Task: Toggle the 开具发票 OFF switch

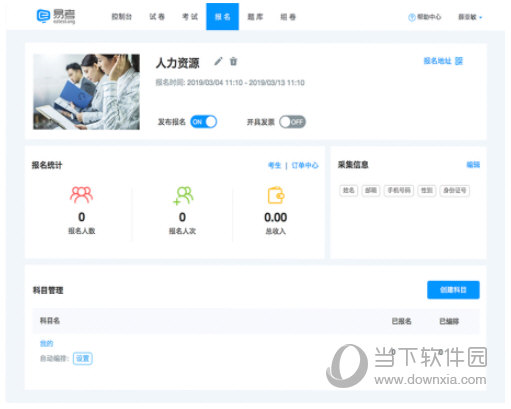Action: (x=292, y=122)
